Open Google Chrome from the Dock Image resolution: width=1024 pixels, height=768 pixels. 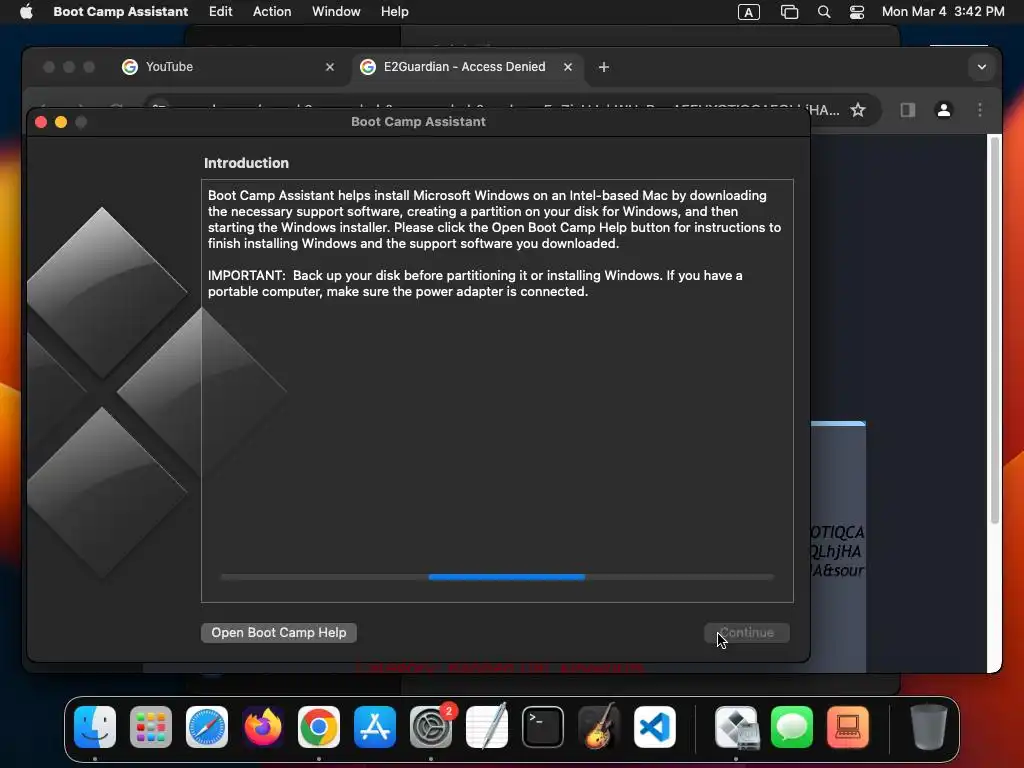point(319,727)
